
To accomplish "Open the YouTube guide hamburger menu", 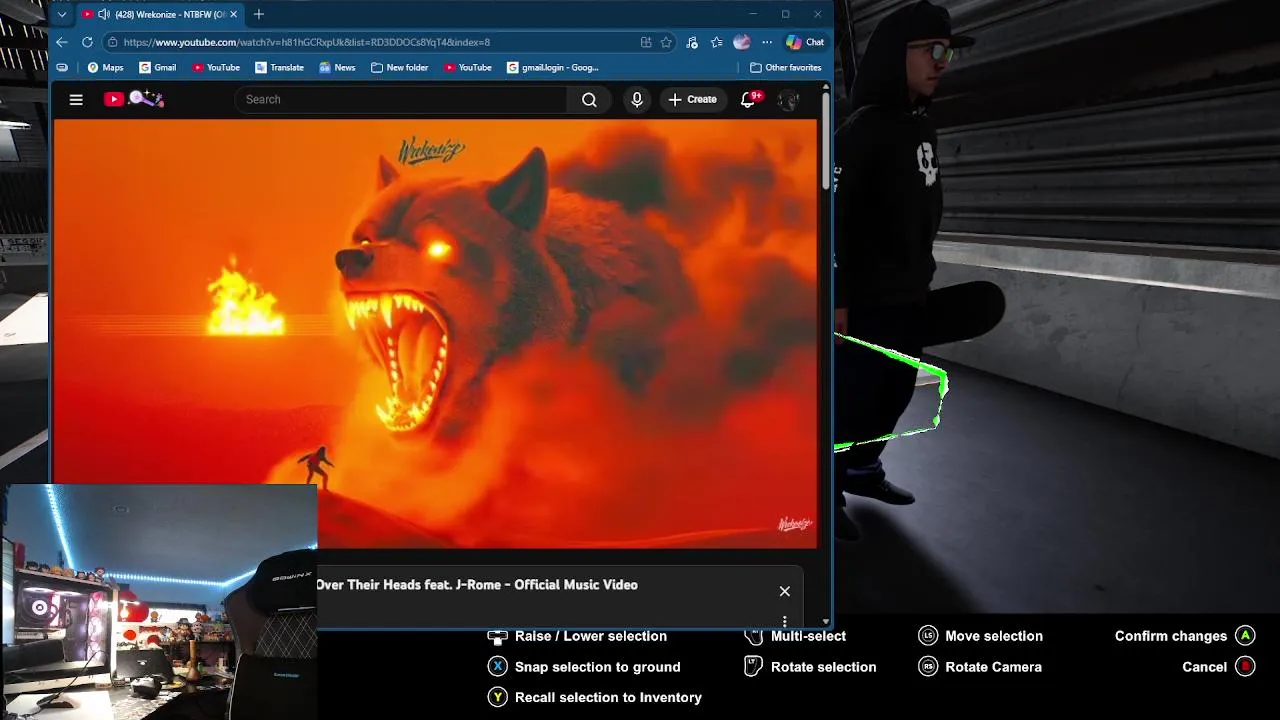I will pos(76,99).
